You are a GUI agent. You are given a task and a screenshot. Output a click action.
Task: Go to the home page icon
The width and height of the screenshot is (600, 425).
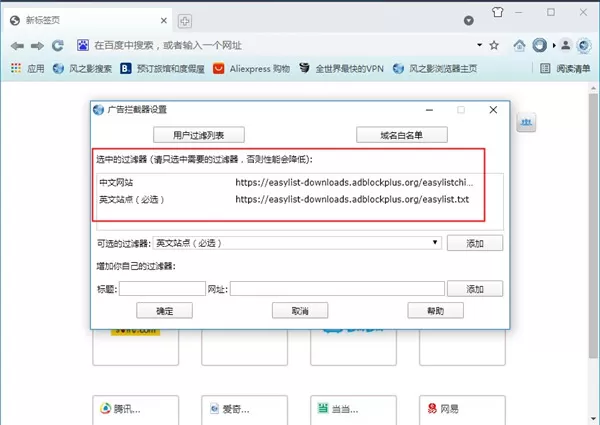point(519,46)
